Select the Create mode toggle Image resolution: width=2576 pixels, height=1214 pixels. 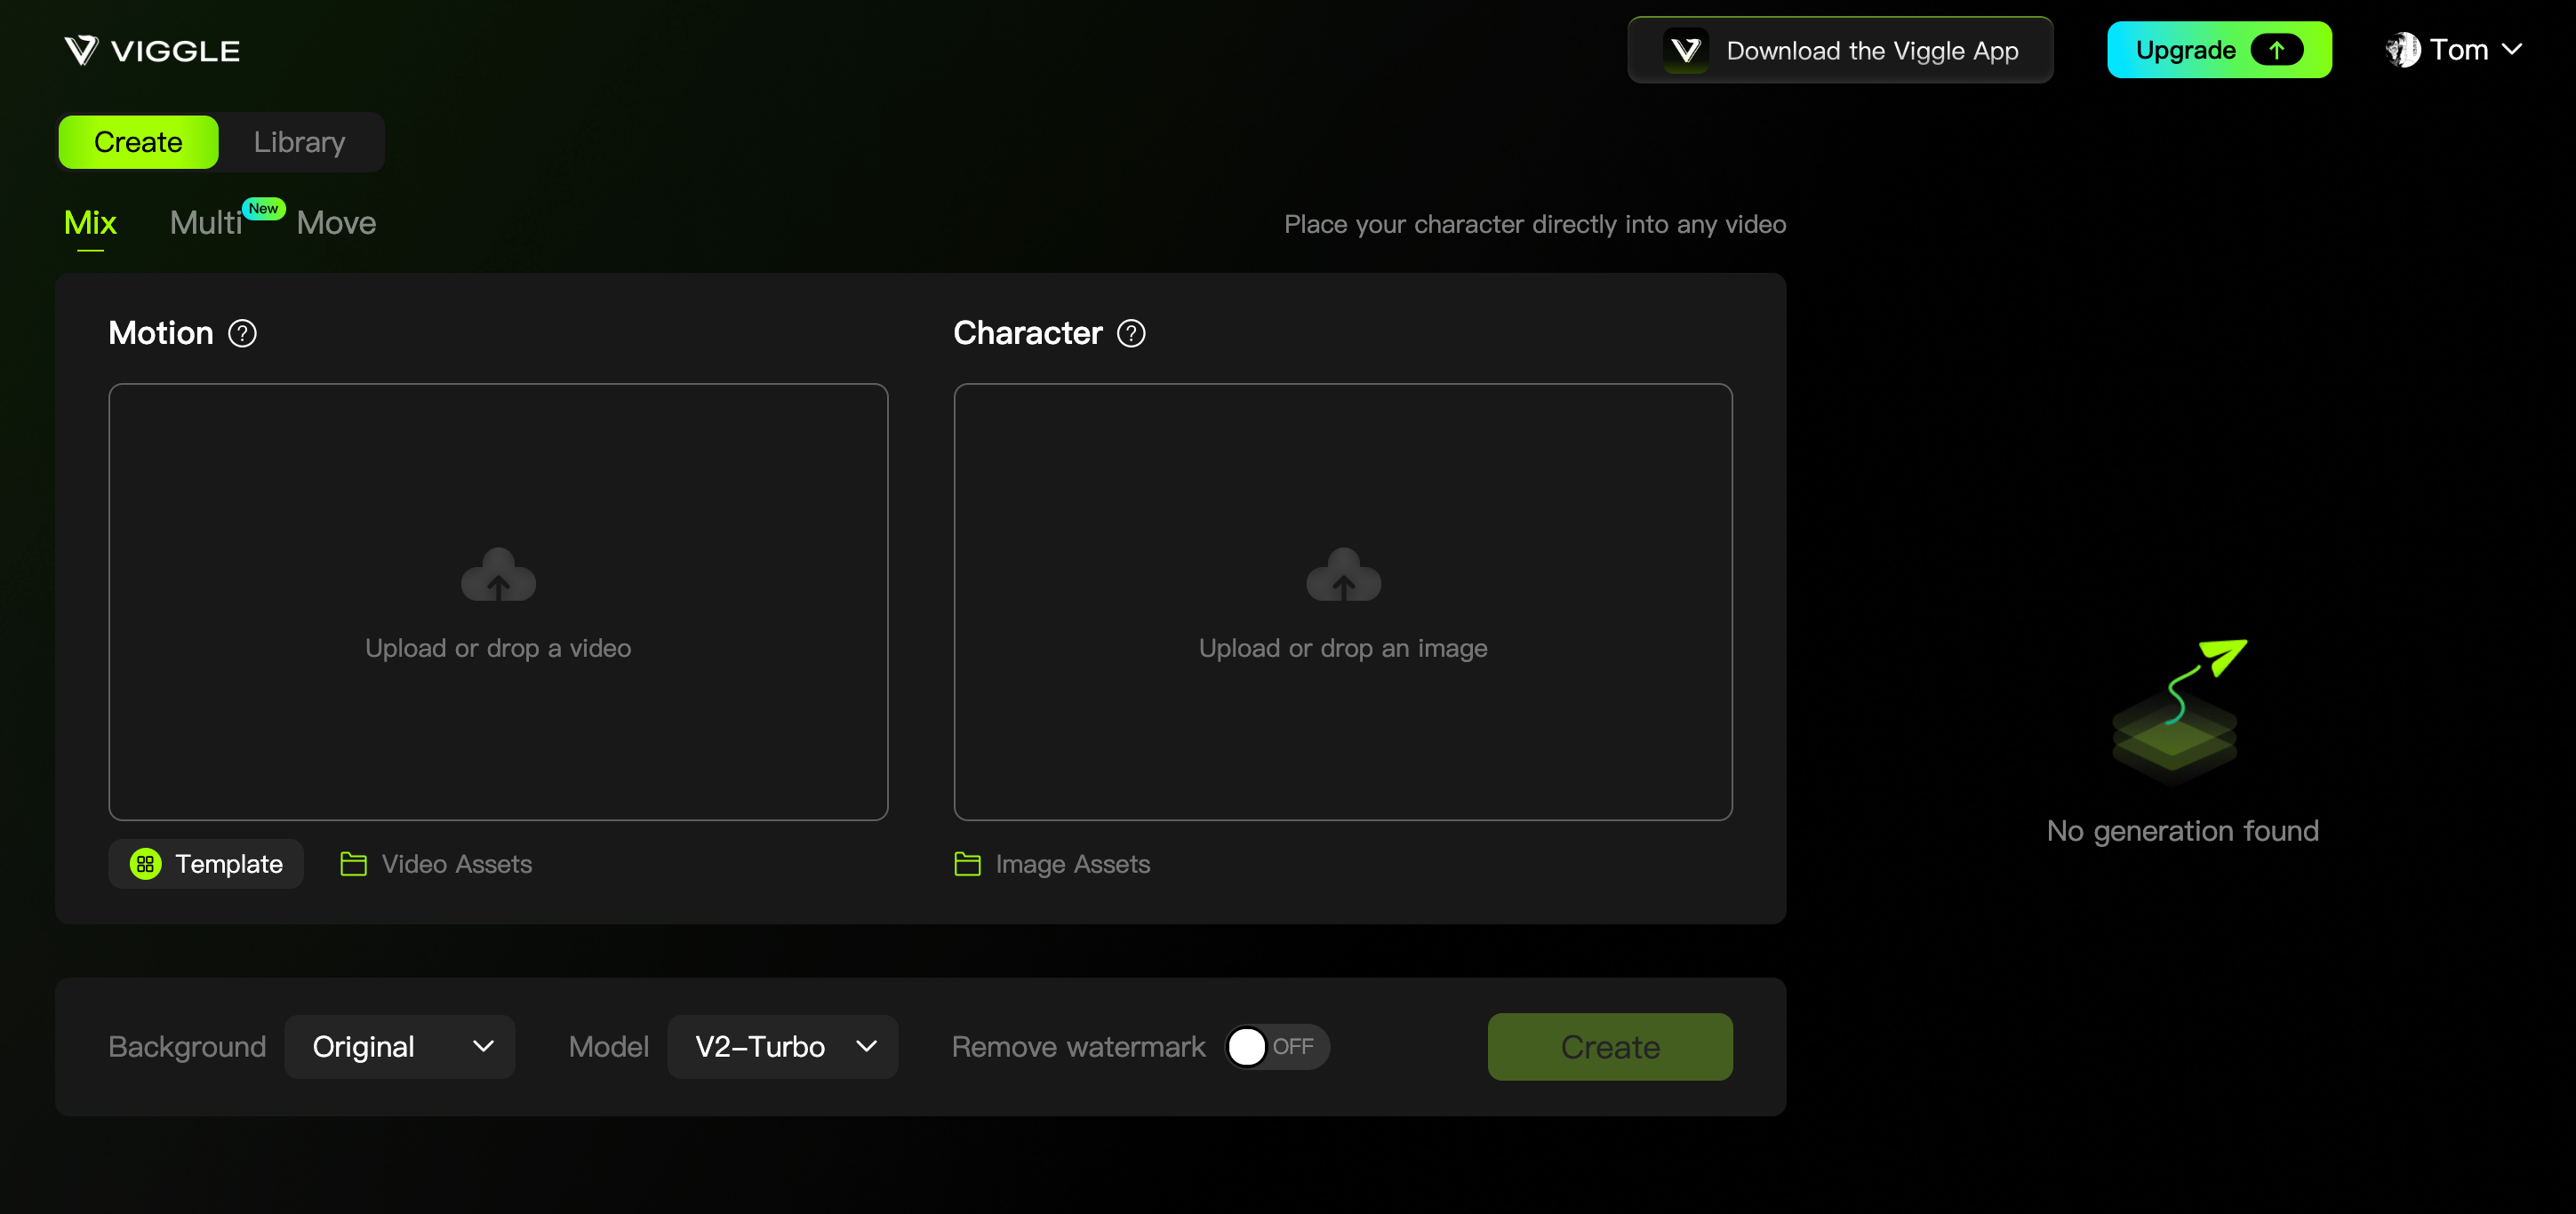(137, 141)
